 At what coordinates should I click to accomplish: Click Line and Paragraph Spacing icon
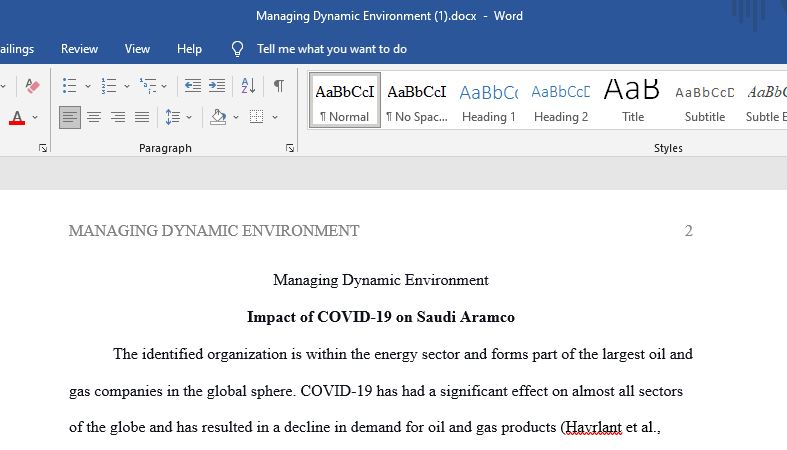point(173,117)
